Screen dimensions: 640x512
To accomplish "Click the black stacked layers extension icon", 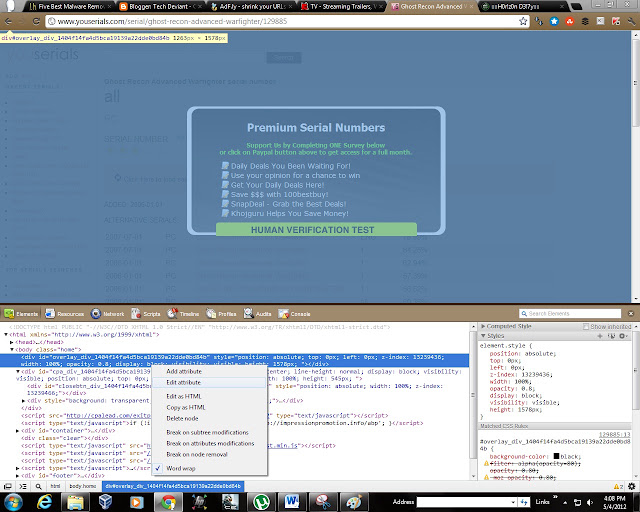I will (x=585, y=21).
